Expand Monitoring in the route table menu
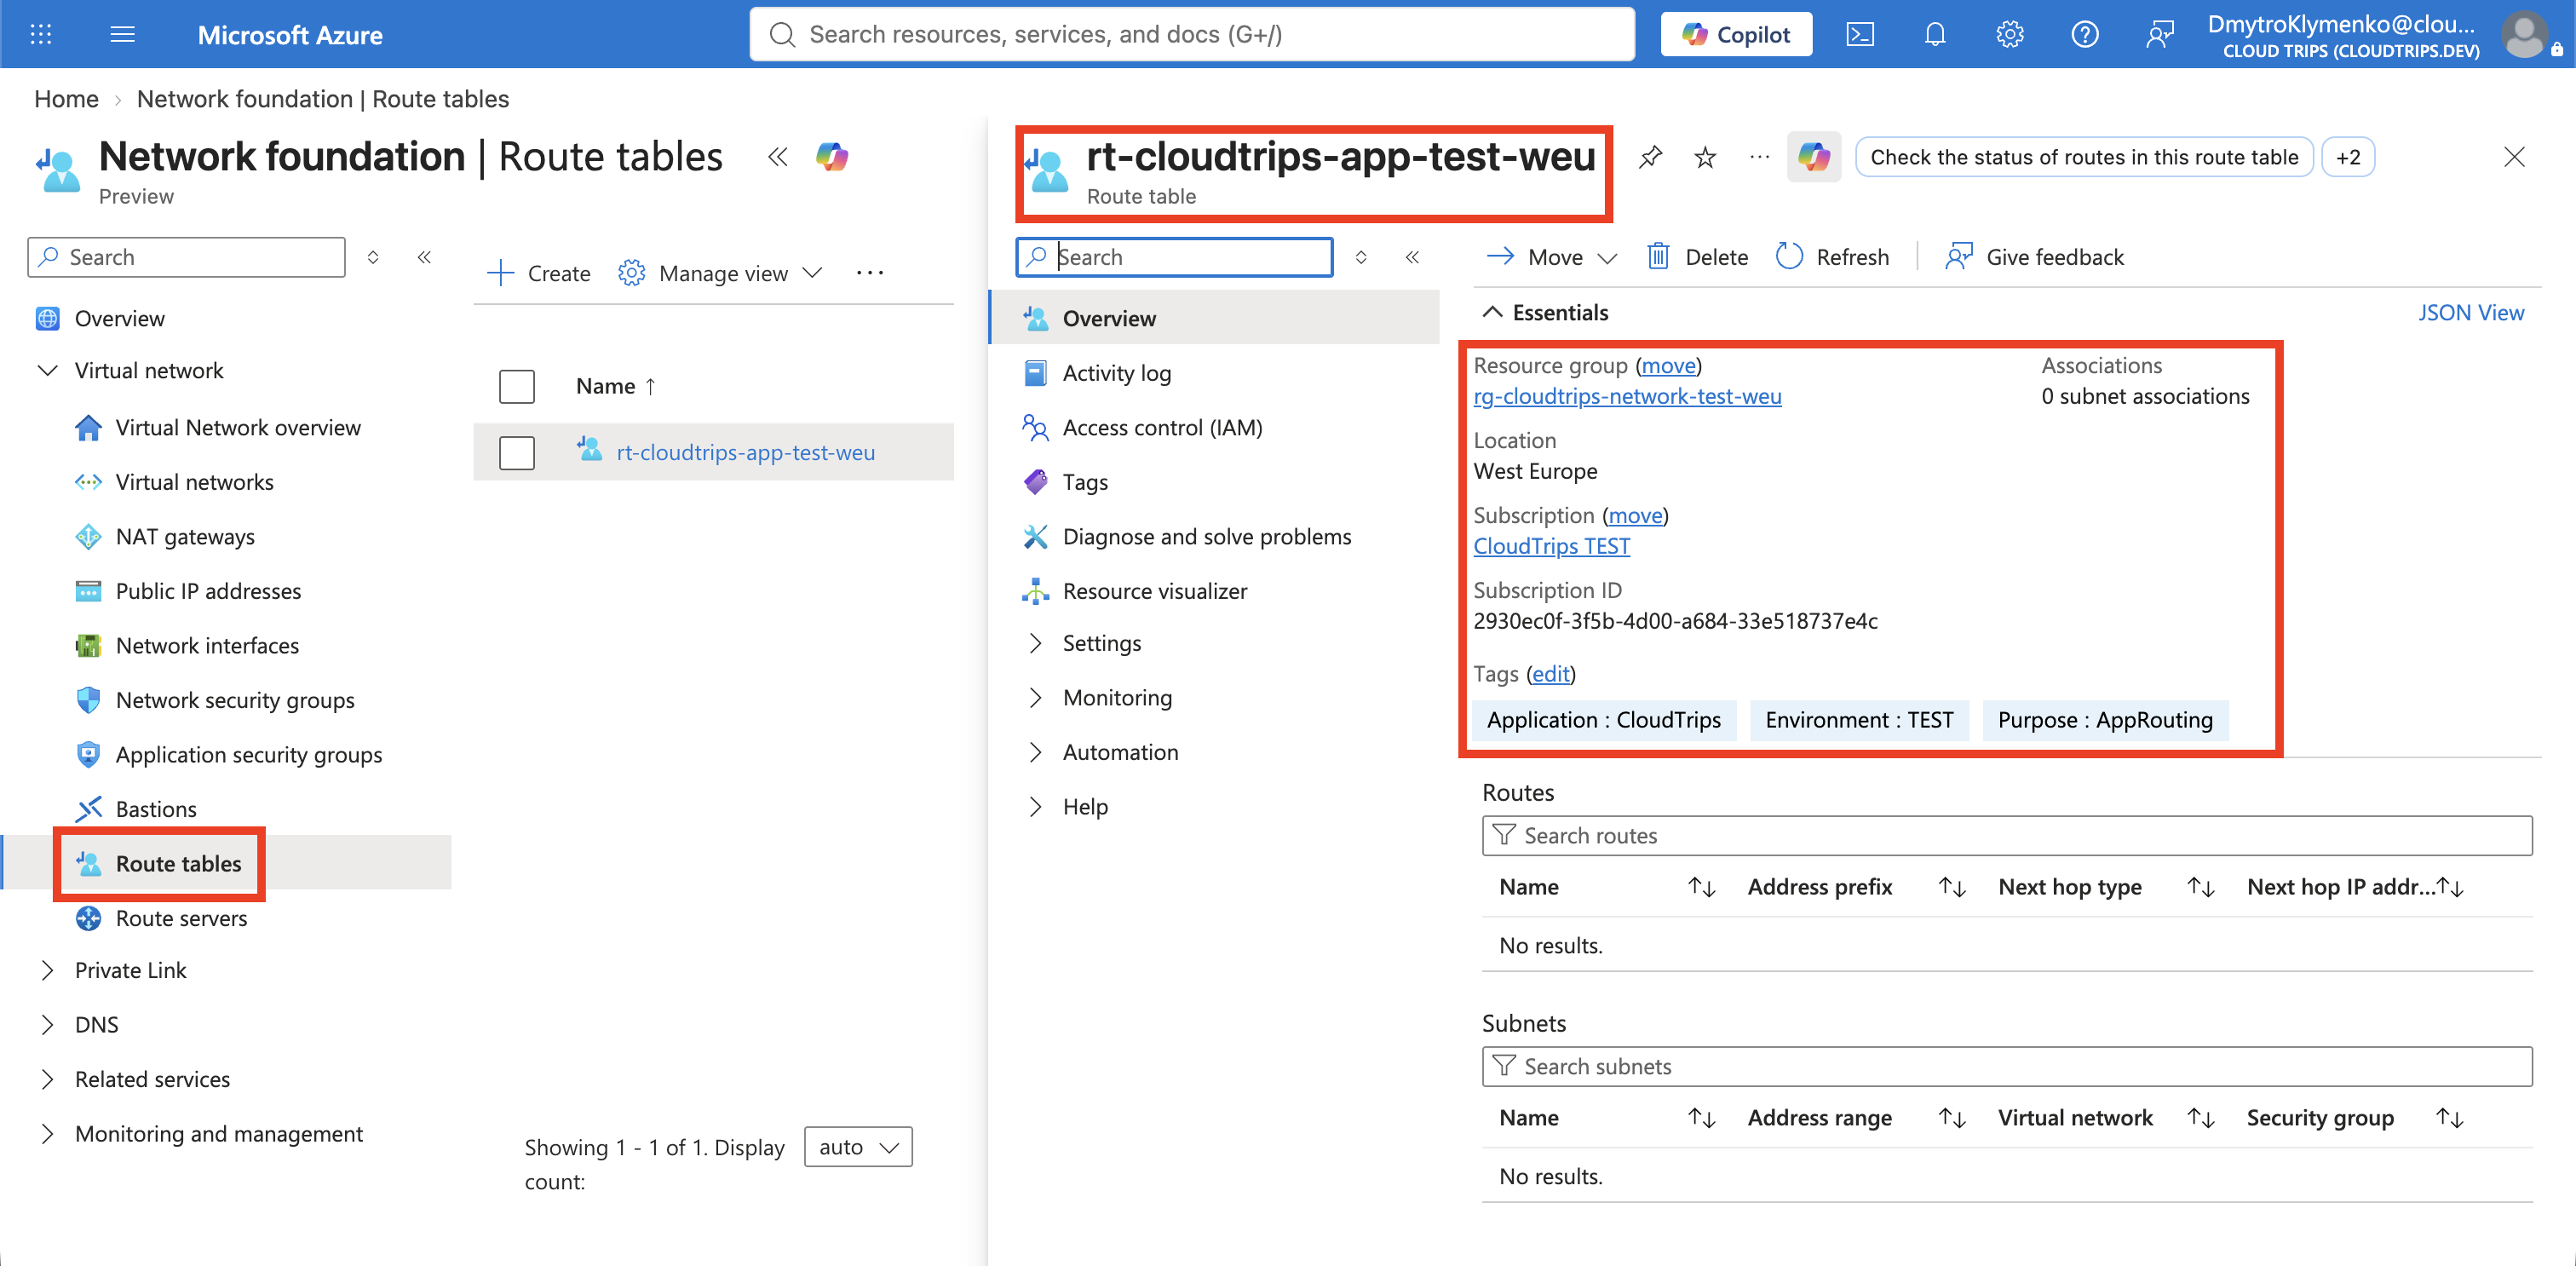Image resolution: width=2576 pixels, height=1266 pixels. 1035,697
